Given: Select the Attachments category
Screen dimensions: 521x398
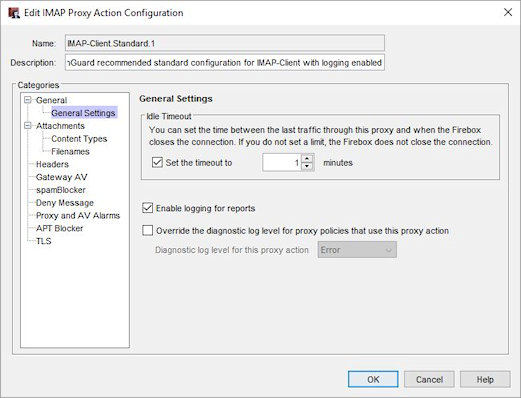Looking at the screenshot, I should click(60, 126).
